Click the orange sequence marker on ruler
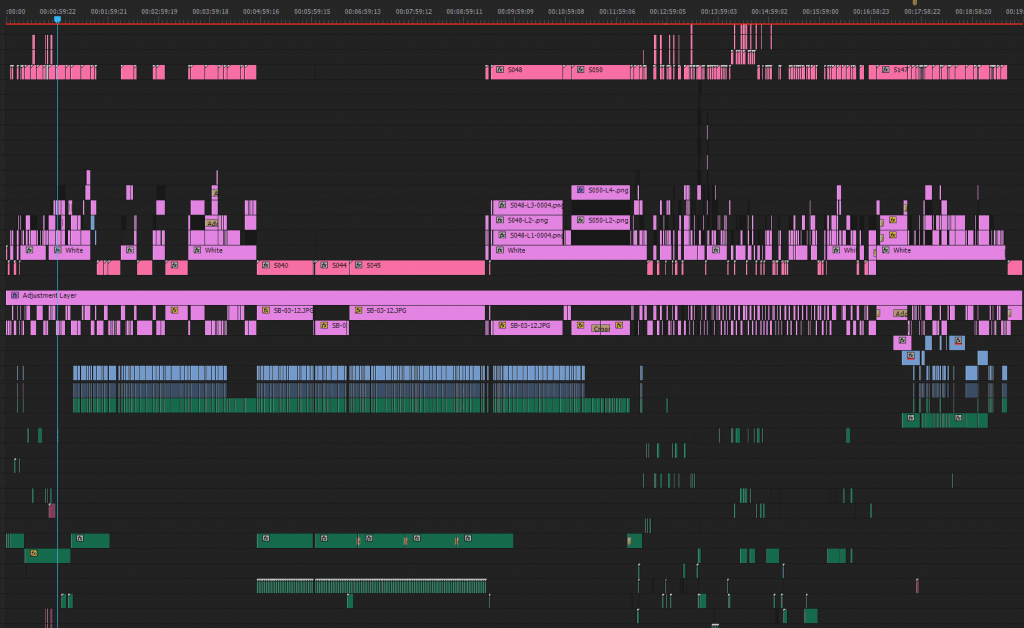 (914, 3)
